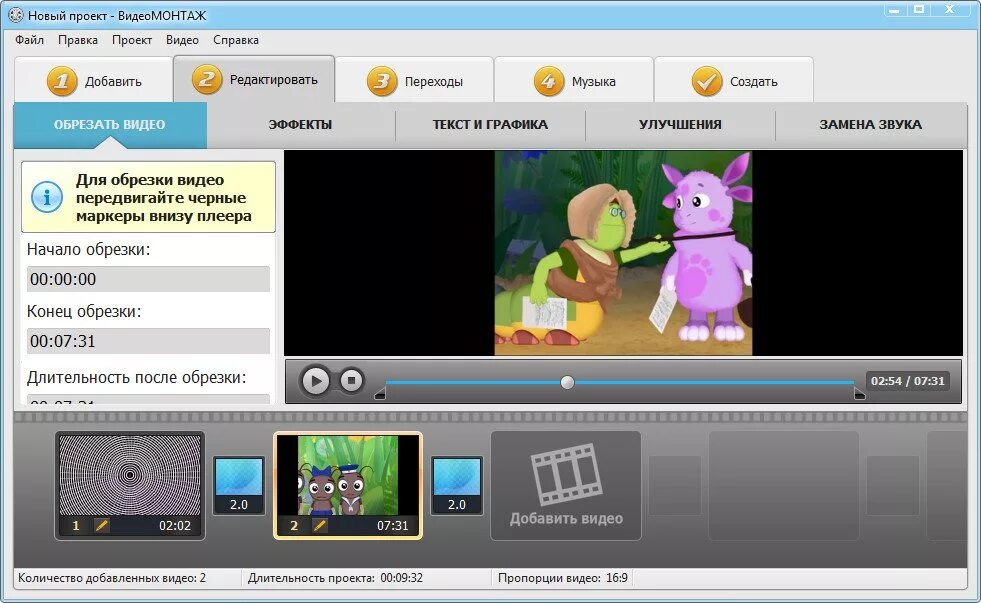Switch to step 3 Переходы tab

pyautogui.click(x=414, y=81)
